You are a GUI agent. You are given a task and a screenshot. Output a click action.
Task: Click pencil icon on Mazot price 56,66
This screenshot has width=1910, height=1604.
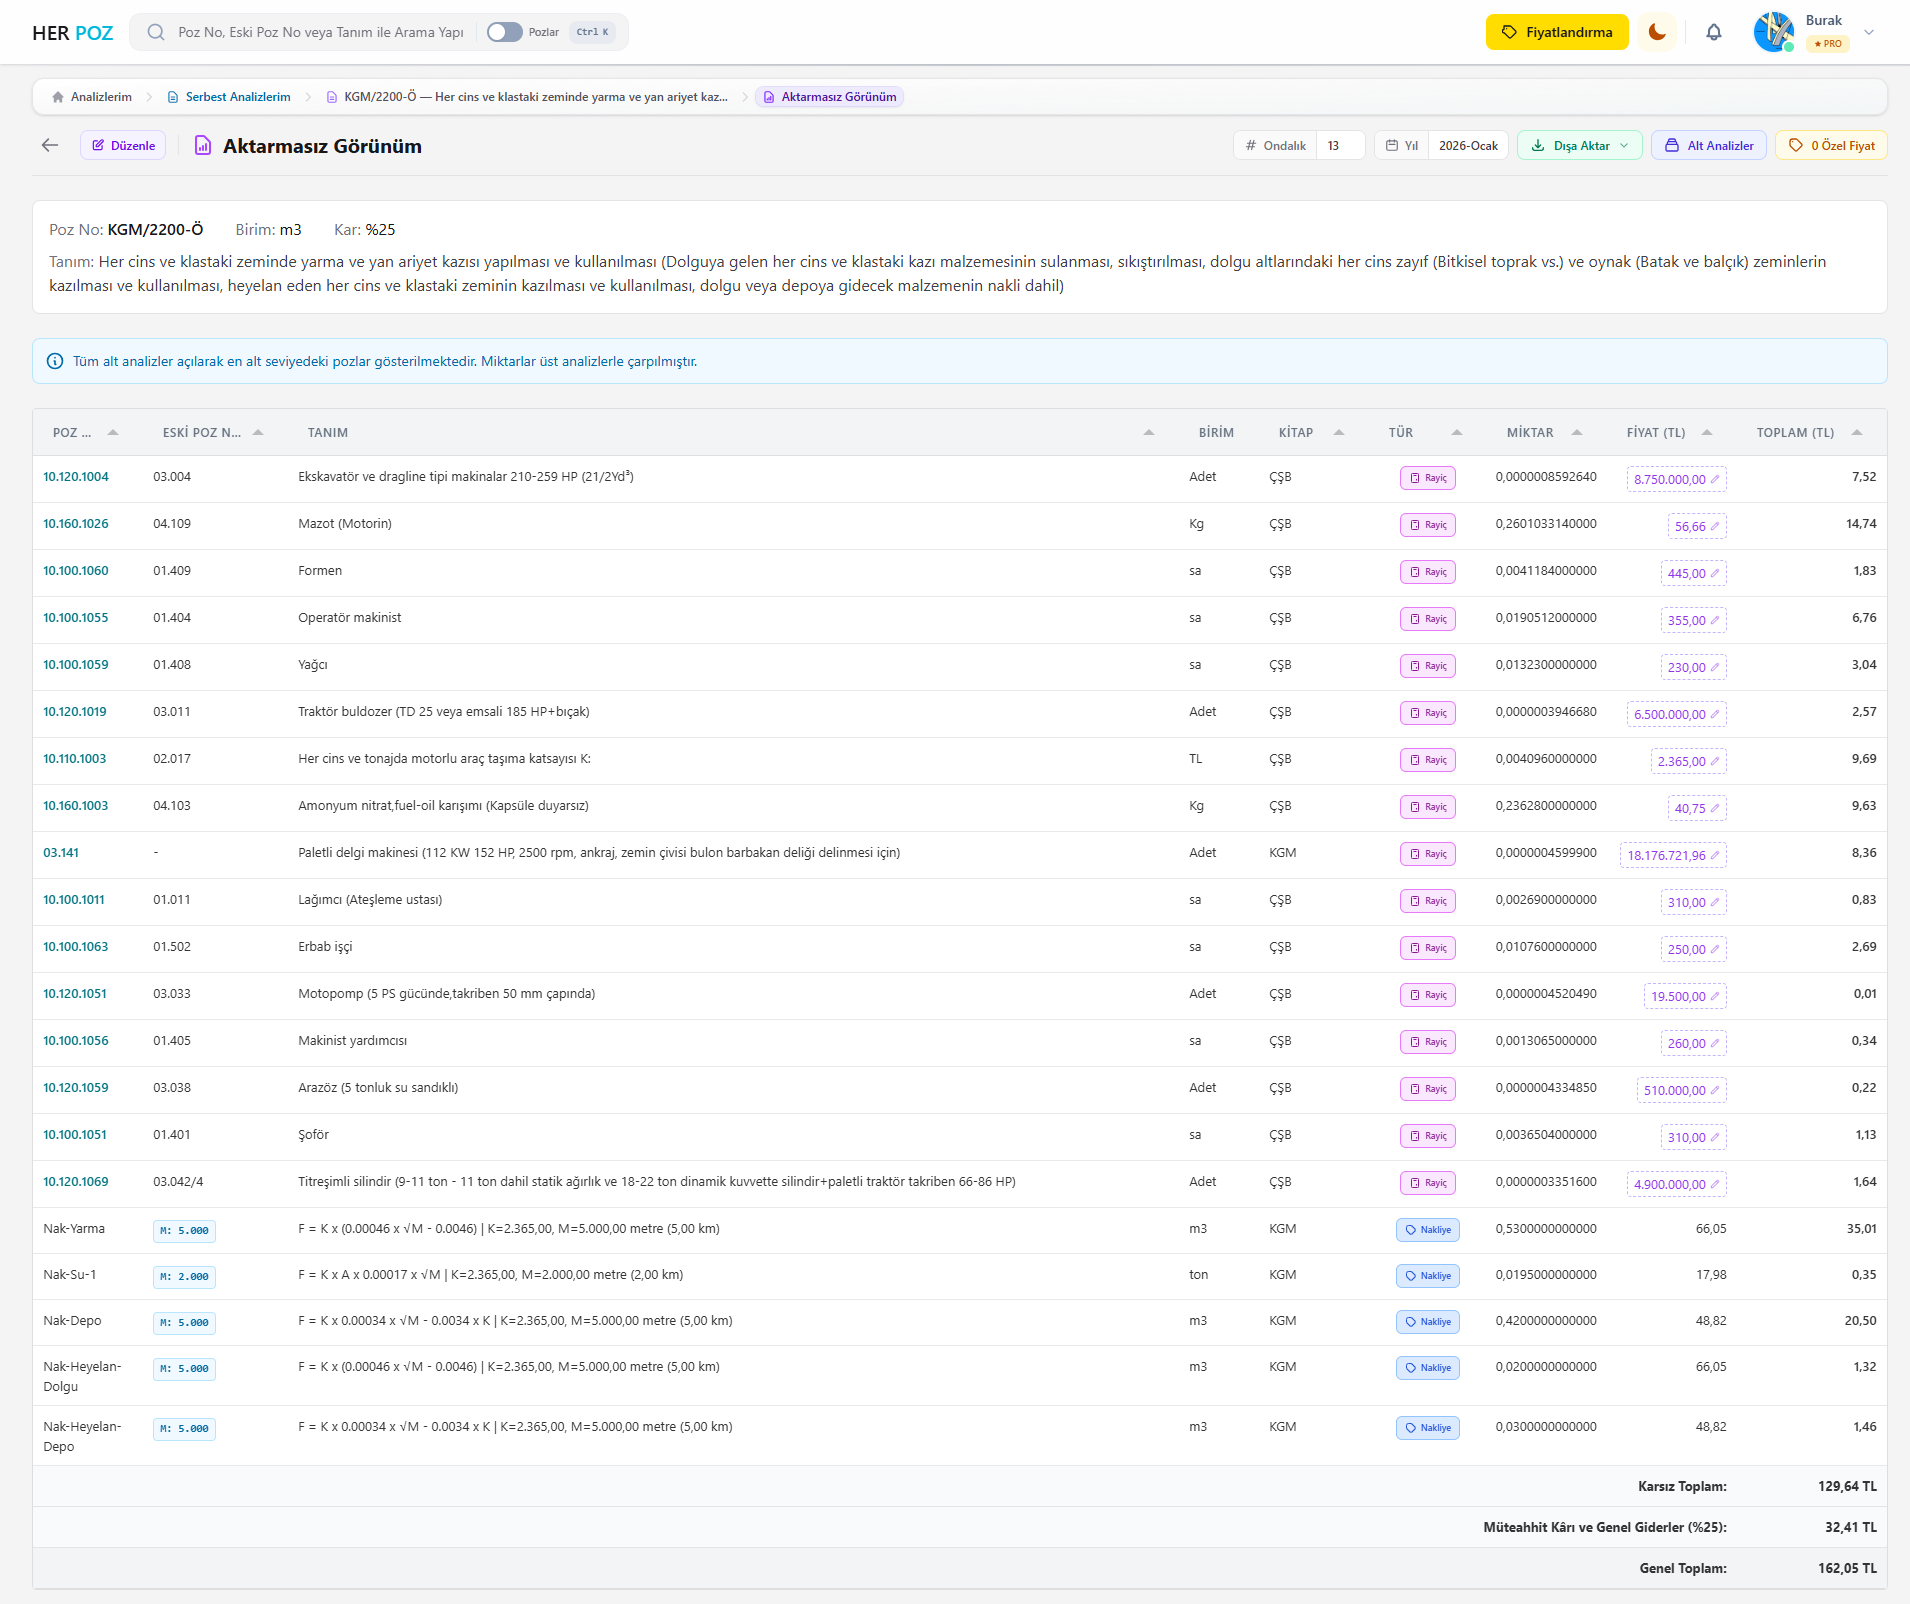click(x=1715, y=527)
